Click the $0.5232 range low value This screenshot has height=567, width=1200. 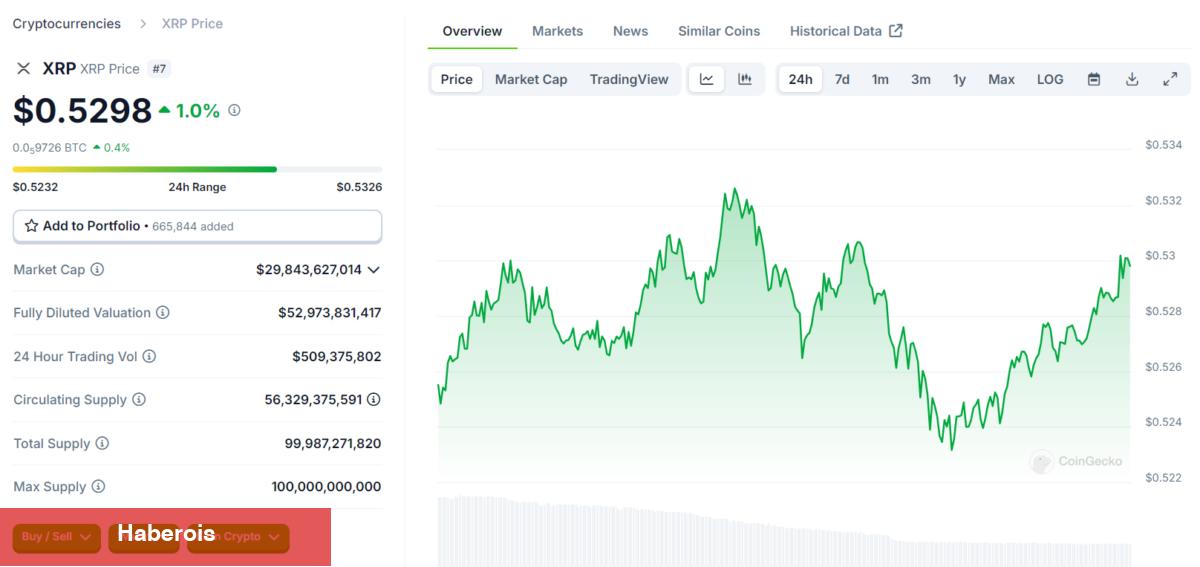[x=35, y=187]
